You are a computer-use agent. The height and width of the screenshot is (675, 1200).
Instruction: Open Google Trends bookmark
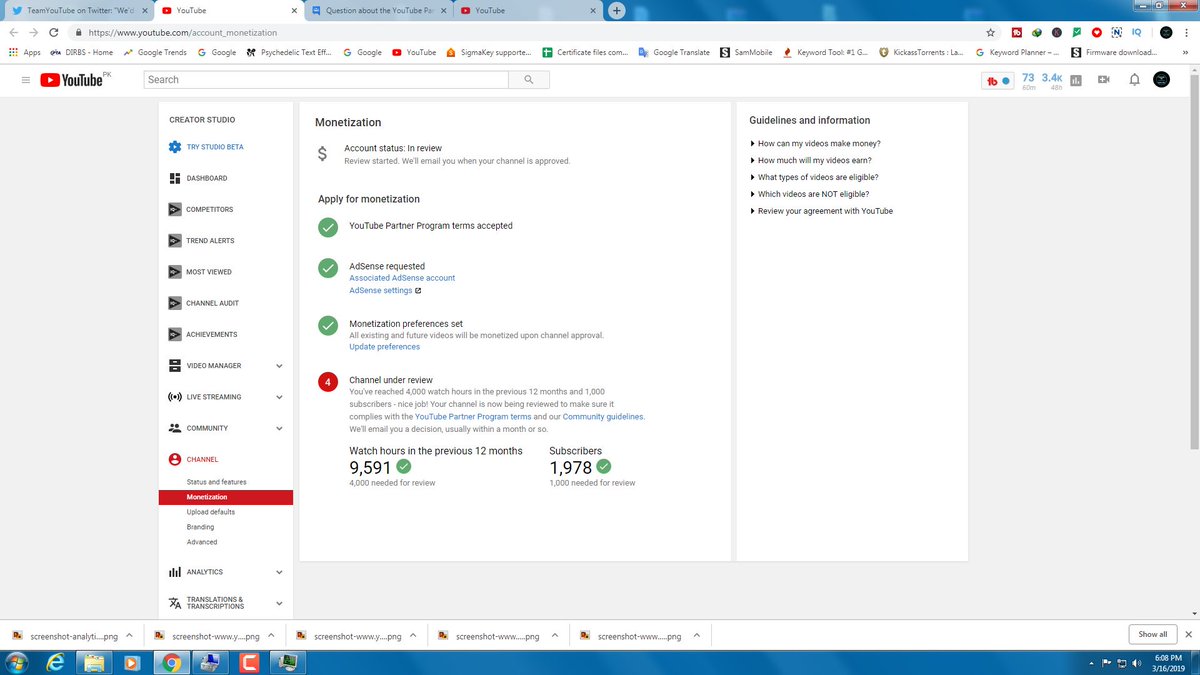pos(154,52)
